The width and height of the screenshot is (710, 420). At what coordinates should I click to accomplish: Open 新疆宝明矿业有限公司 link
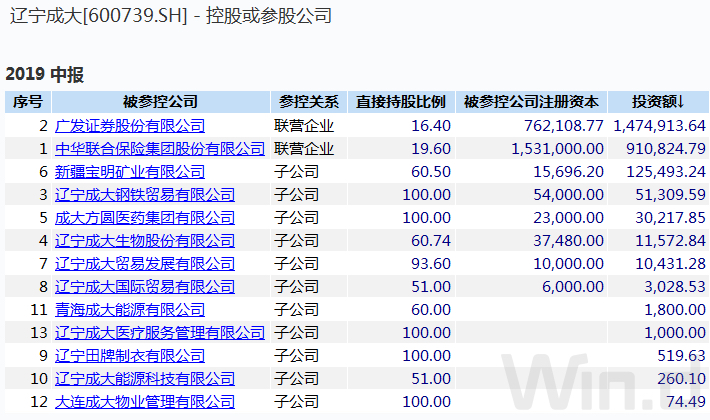pyautogui.click(x=130, y=172)
